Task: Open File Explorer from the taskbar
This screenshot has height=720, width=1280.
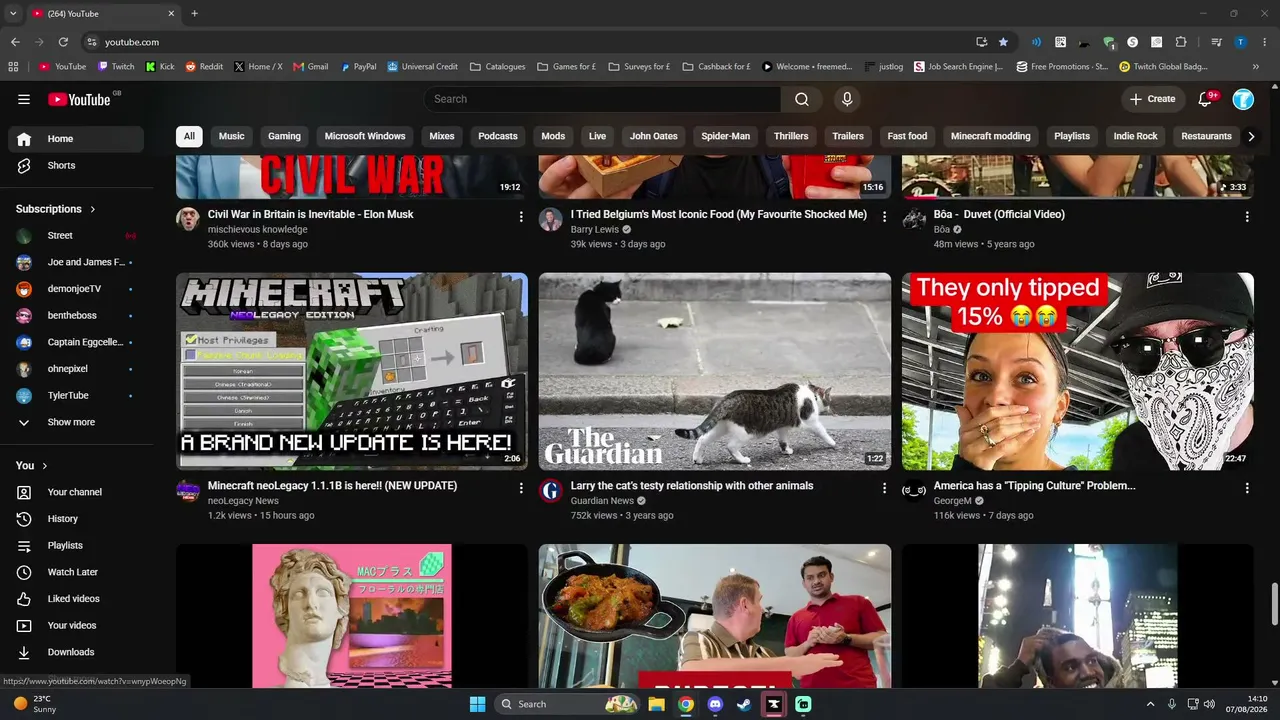Action: [656, 704]
